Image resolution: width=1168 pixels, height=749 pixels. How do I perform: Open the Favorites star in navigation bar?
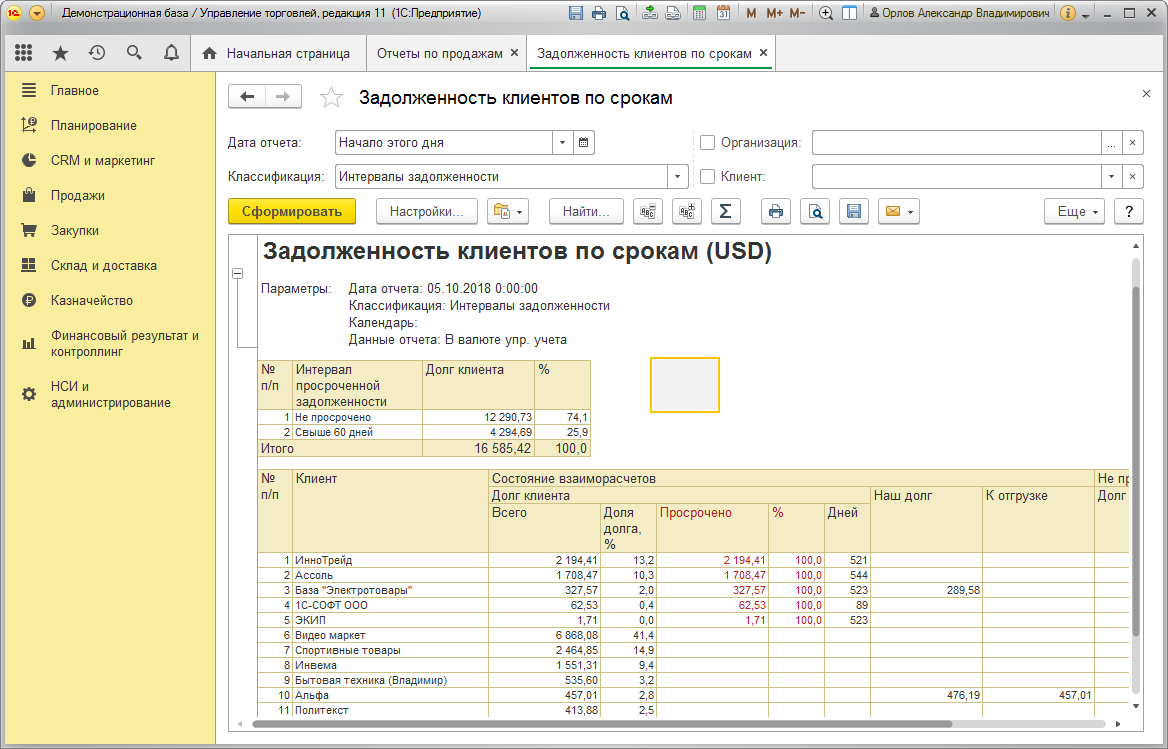(x=60, y=53)
